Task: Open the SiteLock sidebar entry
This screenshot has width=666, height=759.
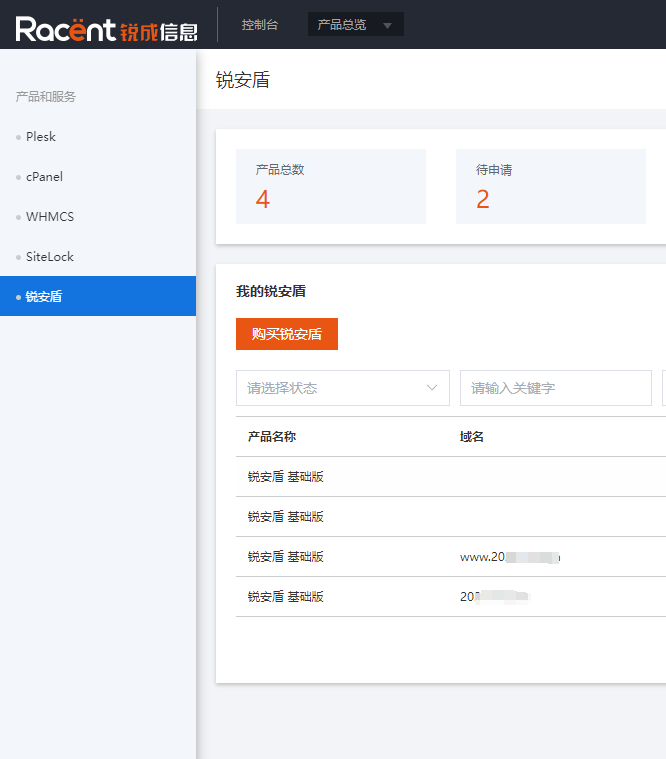Action: [x=50, y=257]
